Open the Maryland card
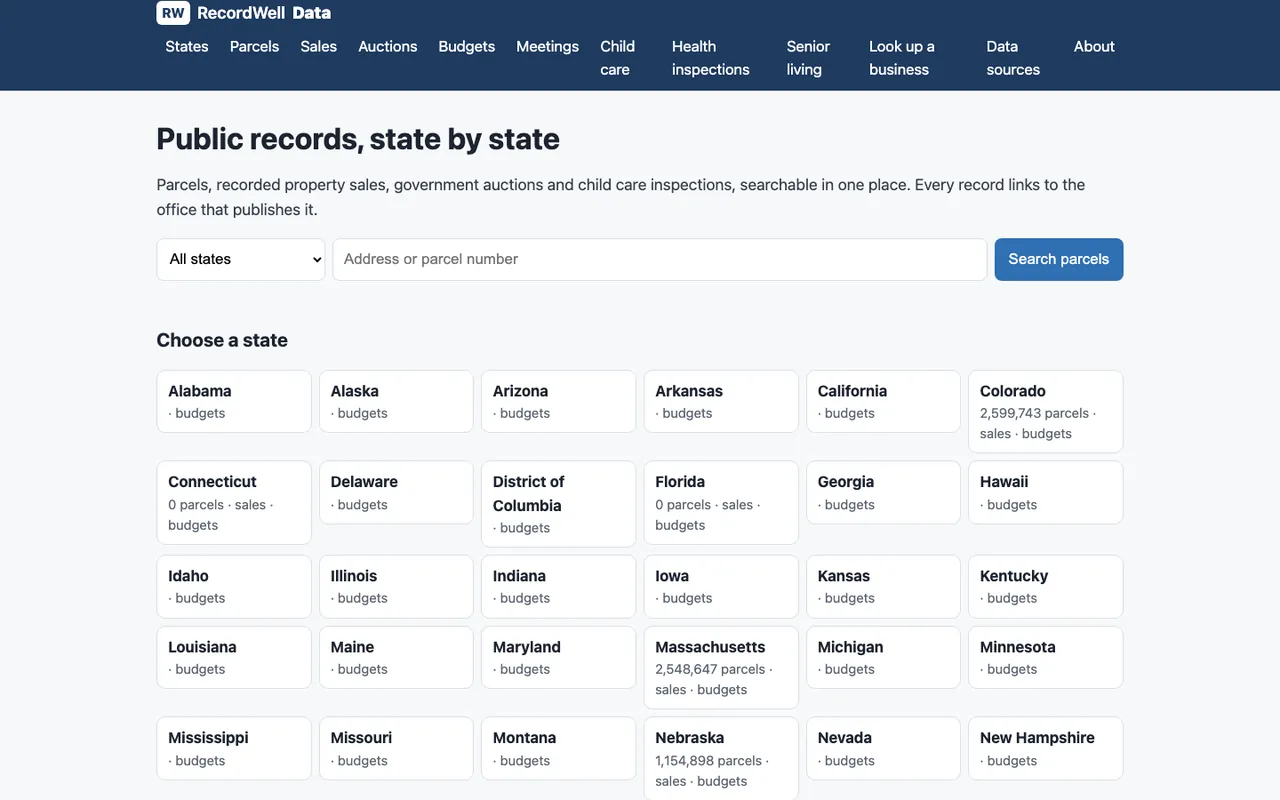Viewport: 1280px width, 800px height. (x=558, y=657)
